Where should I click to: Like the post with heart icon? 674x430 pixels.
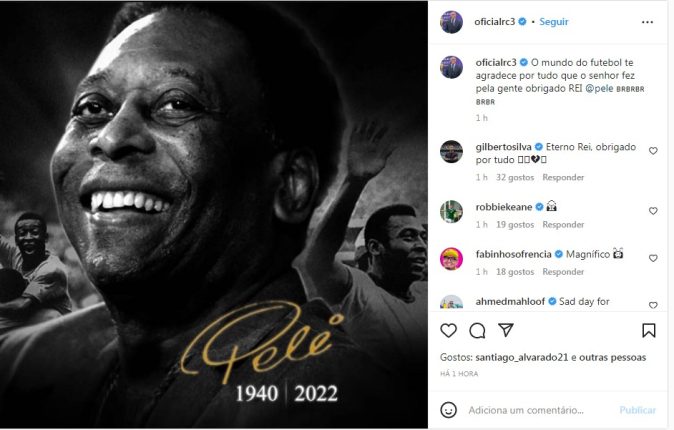[x=448, y=330]
